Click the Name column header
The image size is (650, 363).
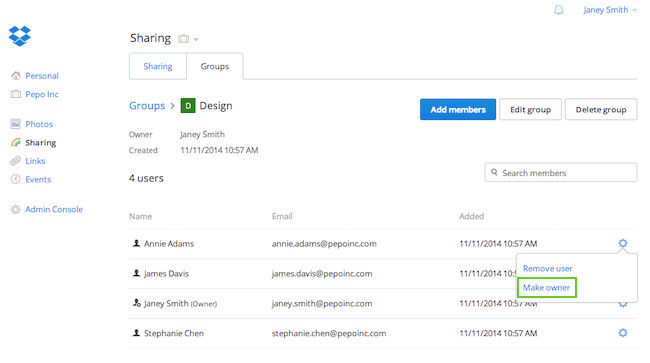pyautogui.click(x=140, y=216)
